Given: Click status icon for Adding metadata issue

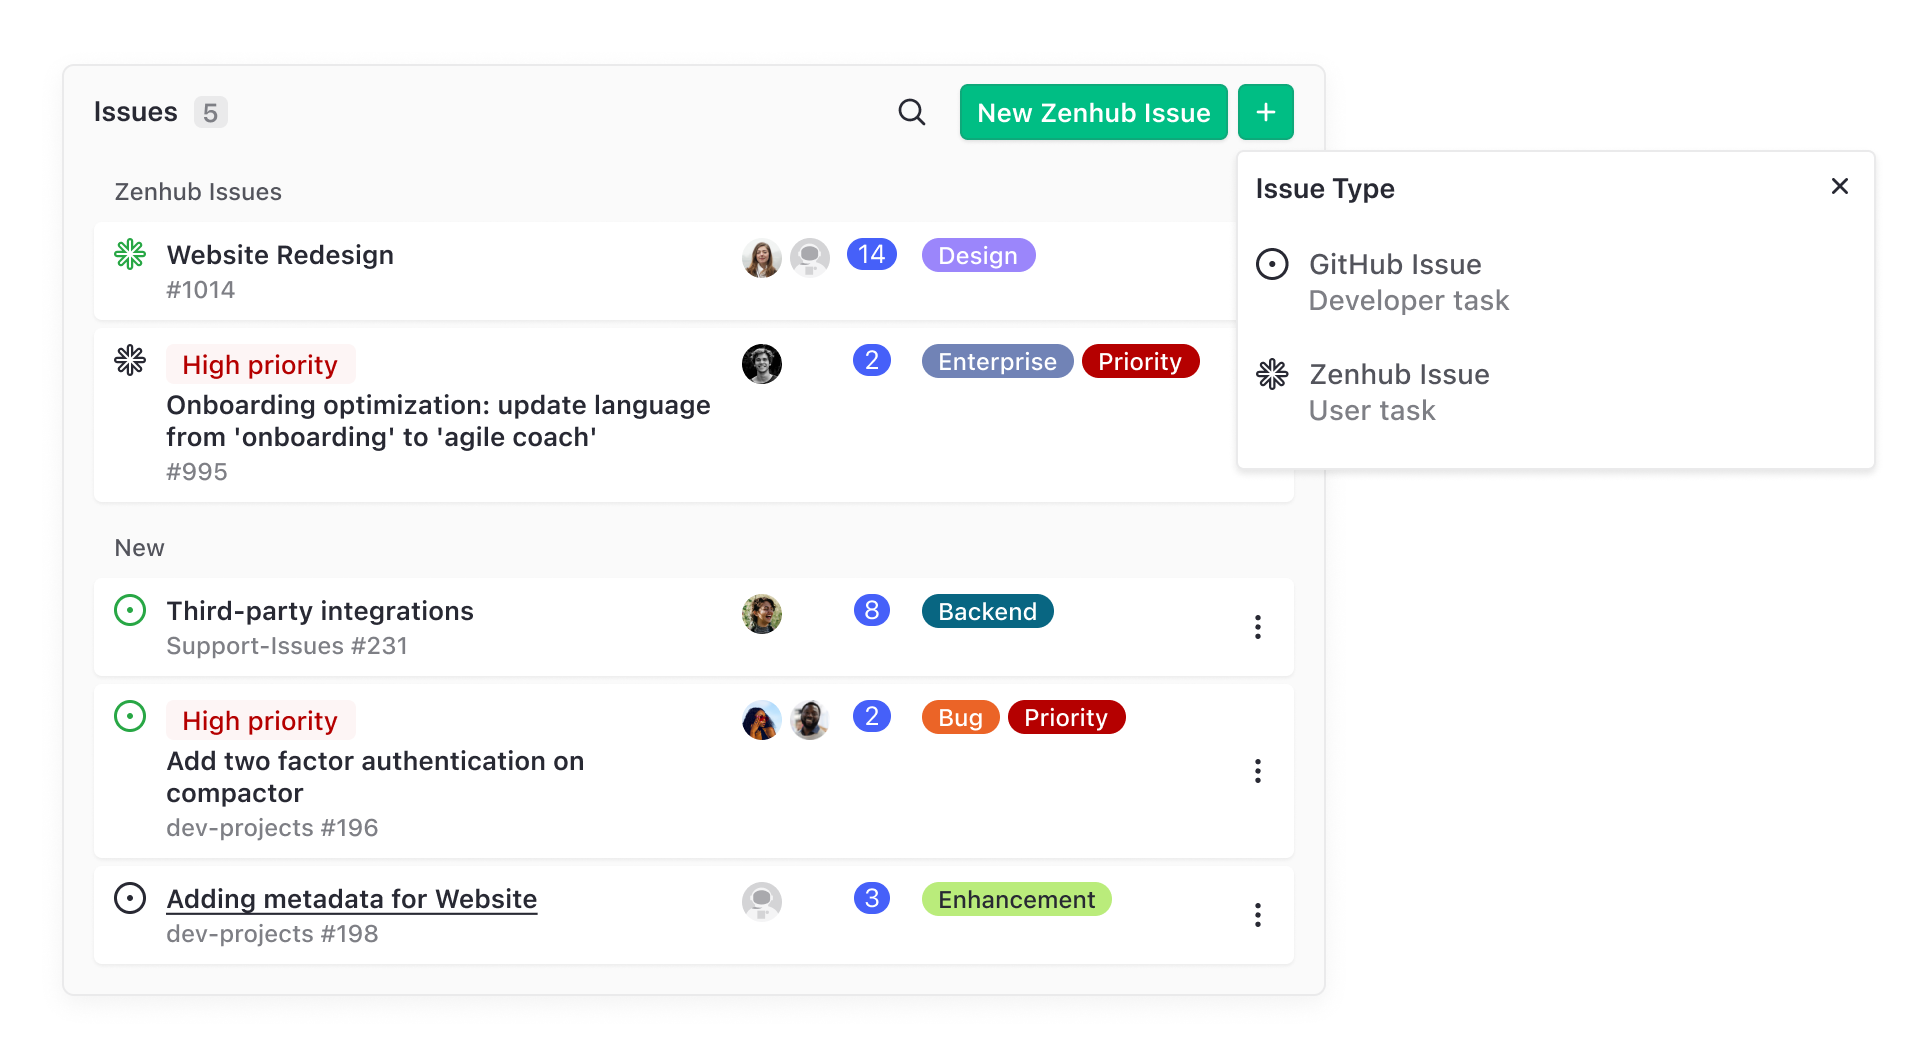Looking at the screenshot, I should [130, 898].
